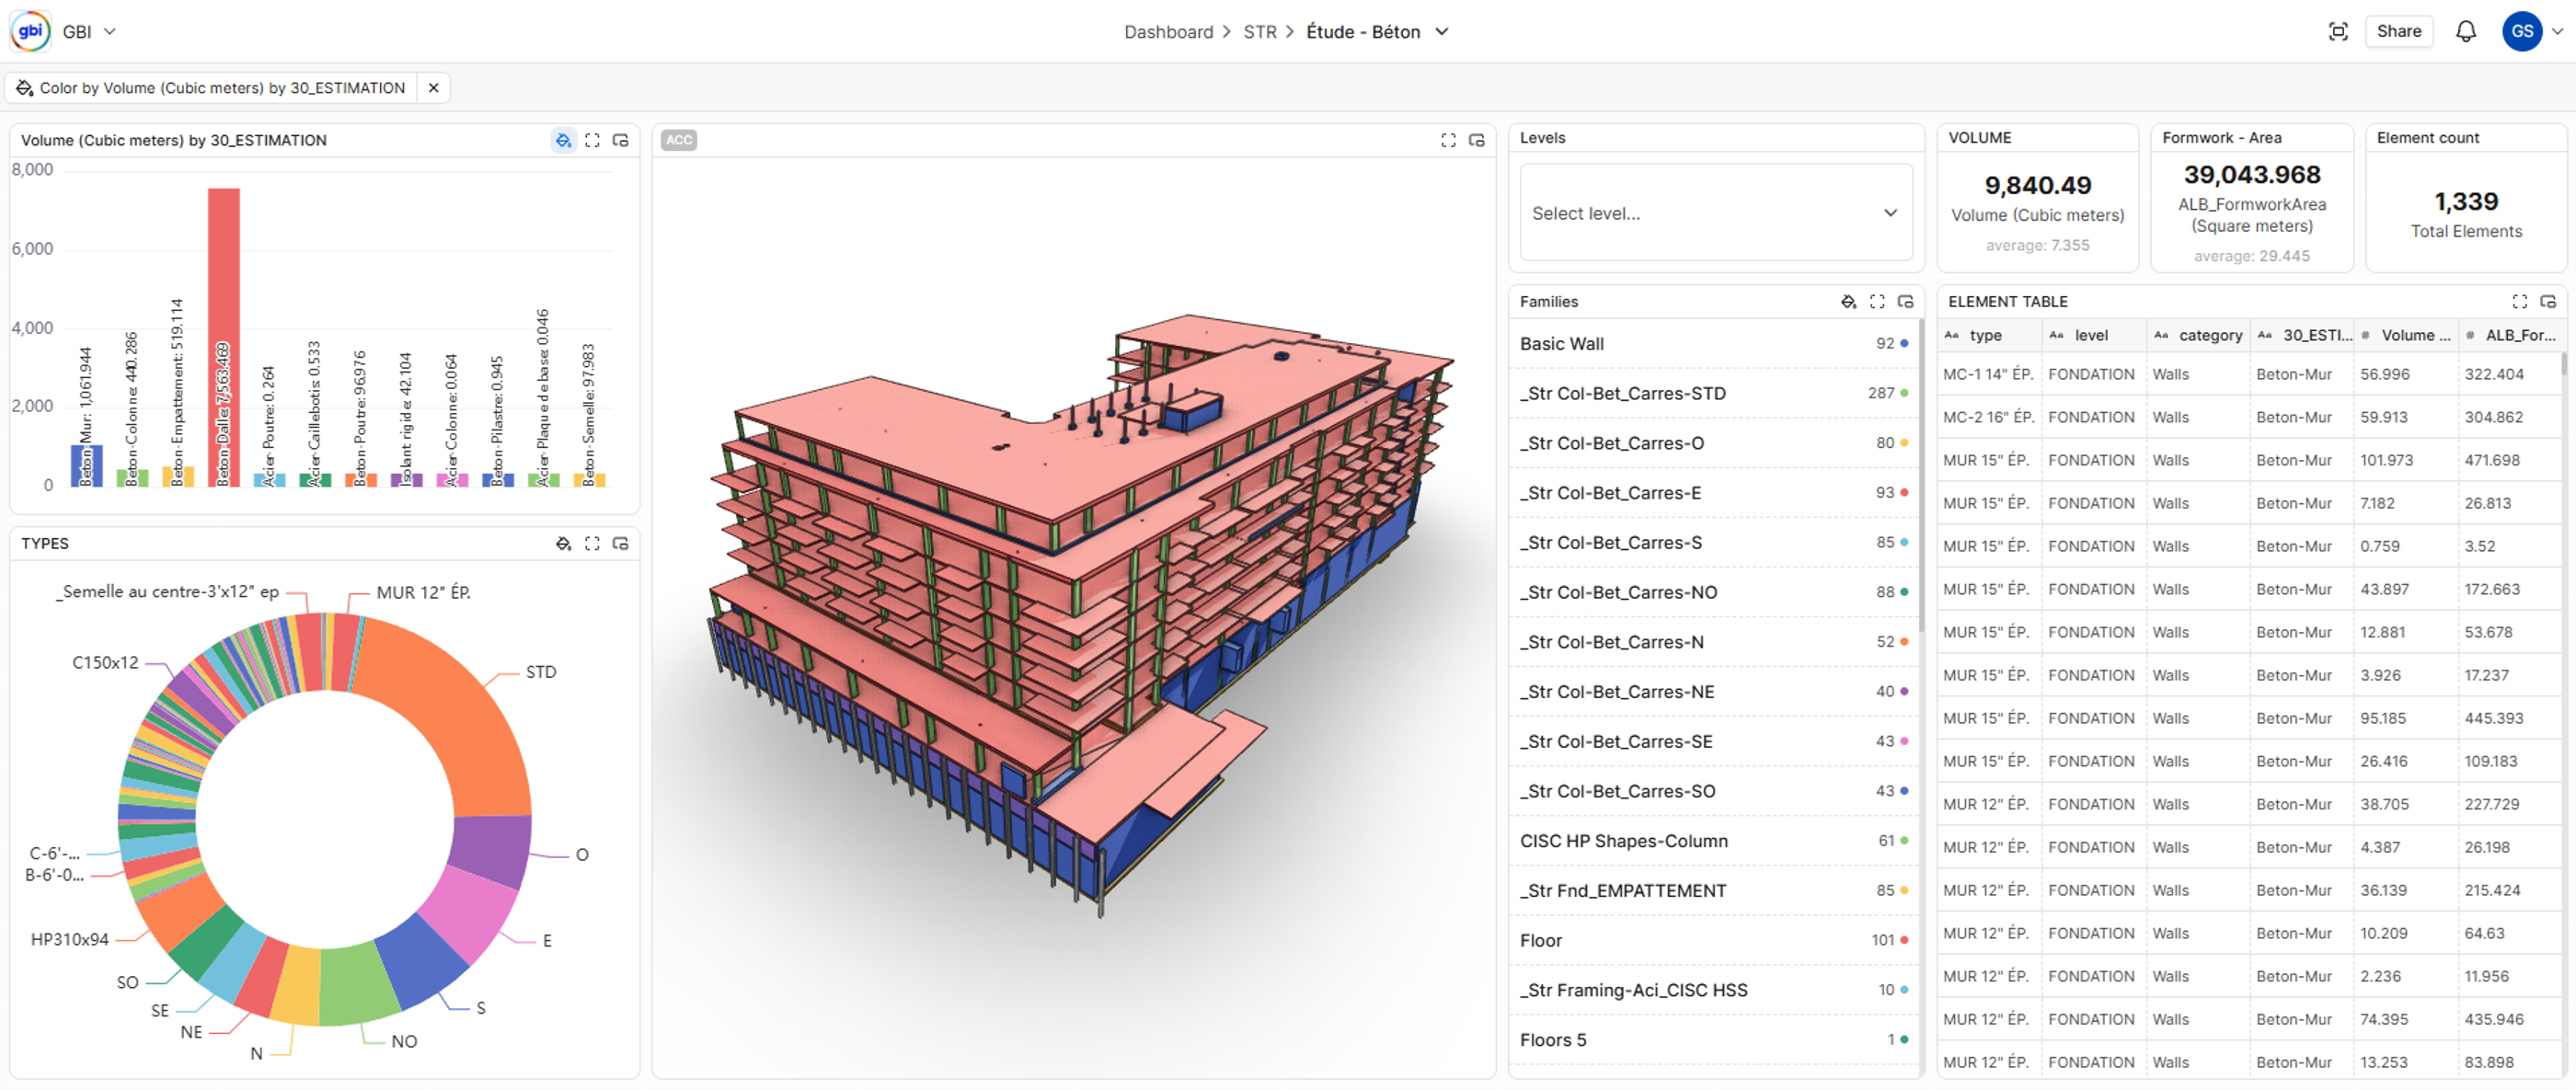Viewport: 2576px width, 1090px height.
Task: Remove the Color by Volume filter chip
Action: [433, 88]
